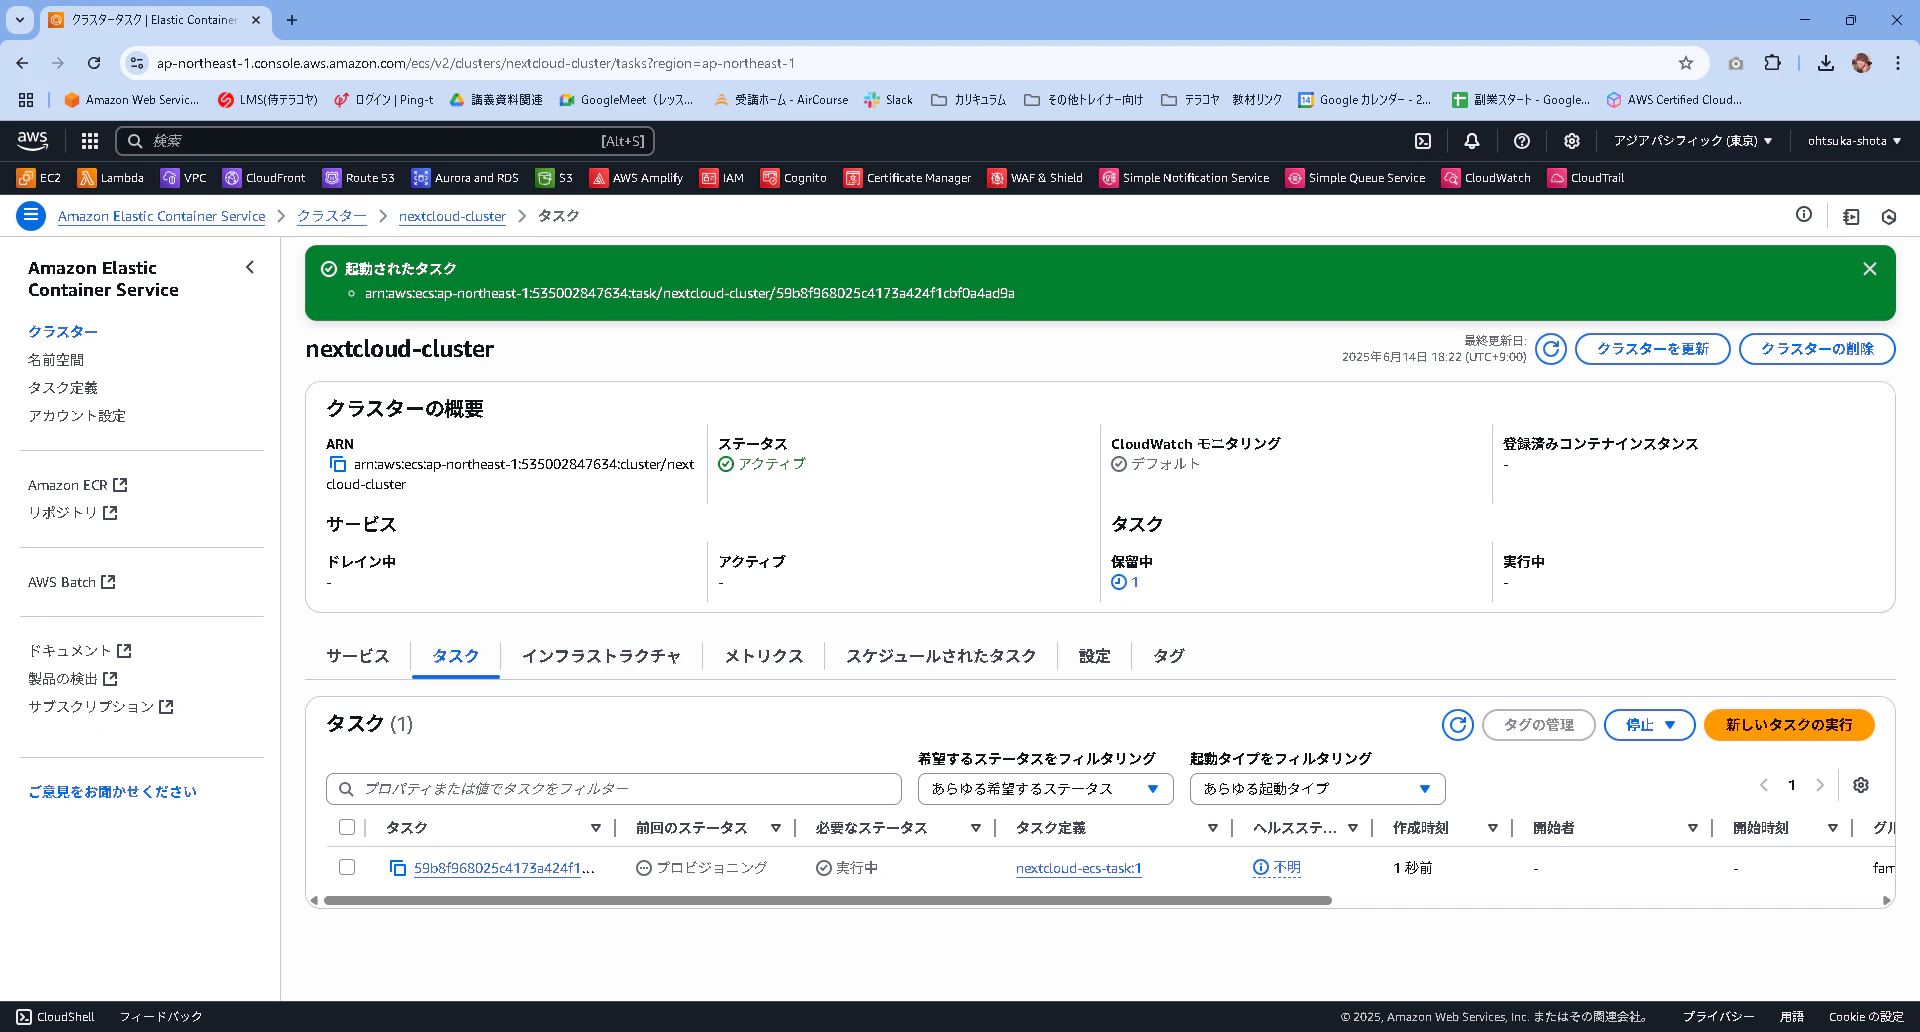Open the VPC shortcut in favorites bar
1920x1032 pixels.
click(184, 178)
